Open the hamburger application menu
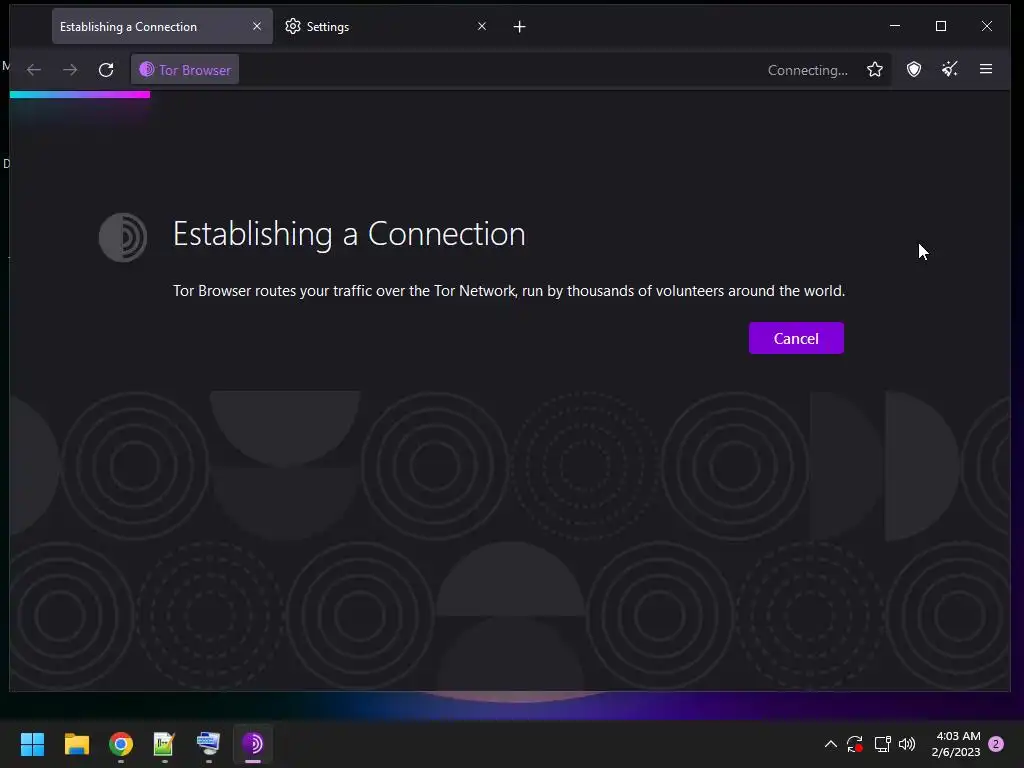This screenshot has height=768, width=1024. coord(985,69)
